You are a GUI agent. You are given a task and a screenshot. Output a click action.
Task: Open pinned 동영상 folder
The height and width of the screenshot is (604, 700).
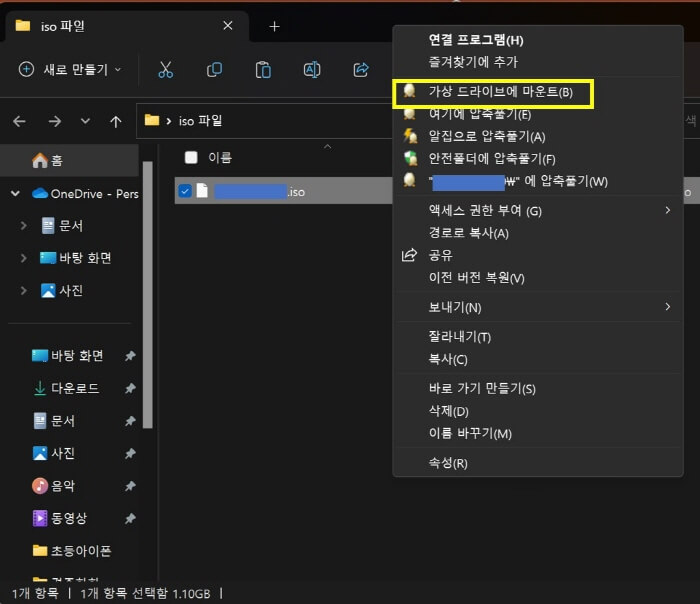pyautogui.click(x=60, y=518)
